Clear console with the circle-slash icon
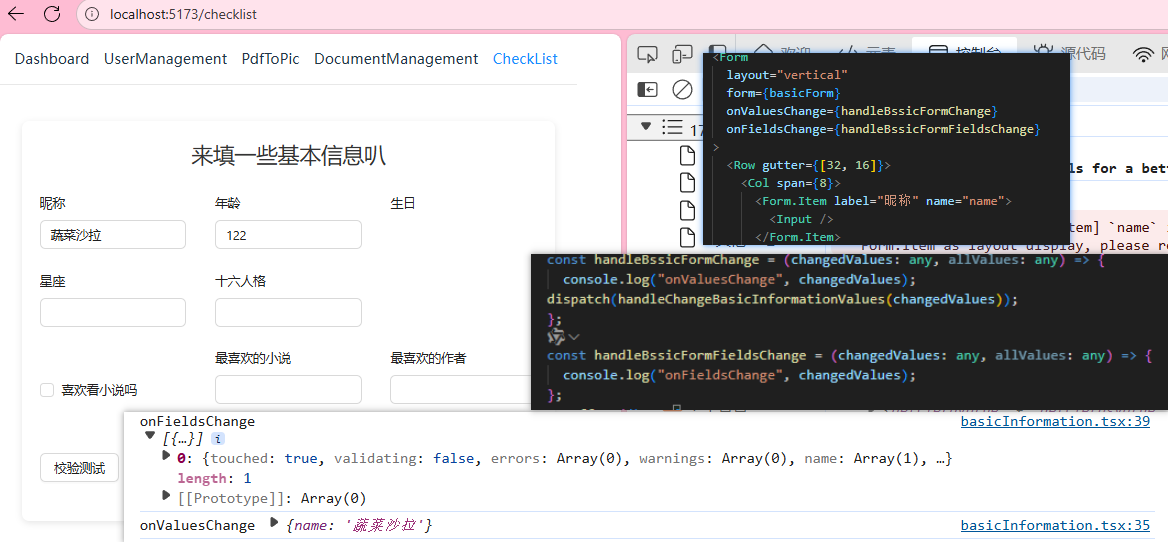1168x542 pixels. pos(682,90)
